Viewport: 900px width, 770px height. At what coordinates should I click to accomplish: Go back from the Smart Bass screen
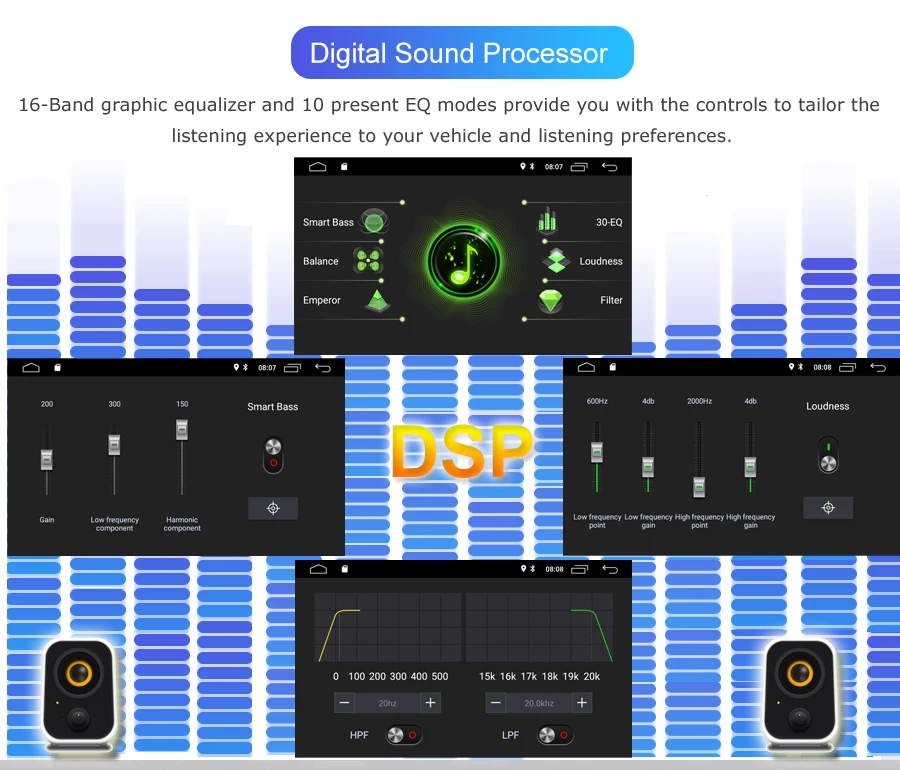pyautogui.click(x=323, y=368)
